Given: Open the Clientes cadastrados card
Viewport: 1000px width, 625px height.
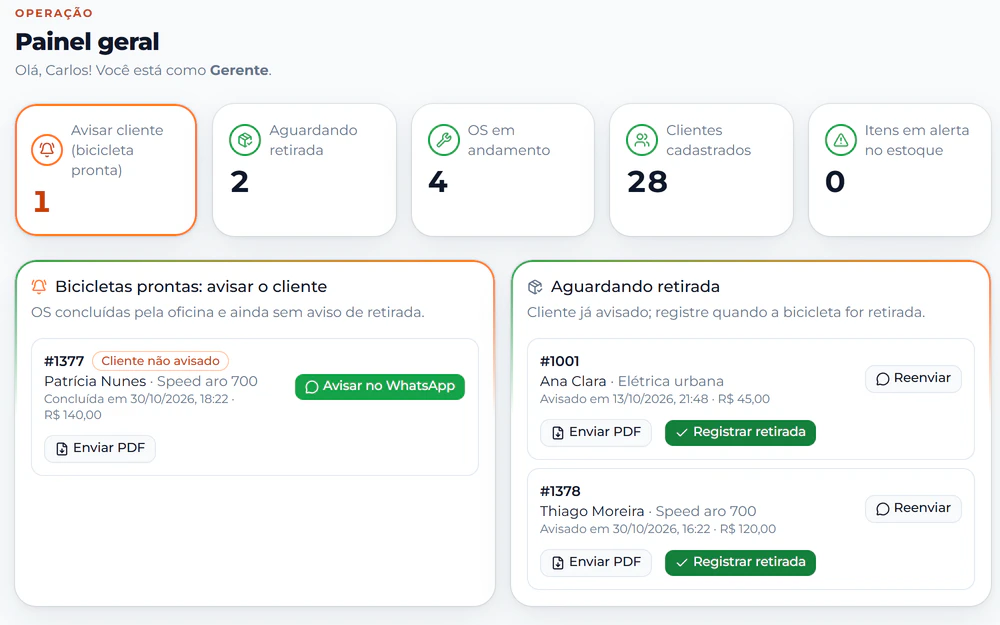Looking at the screenshot, I should [x=702, y=170].
